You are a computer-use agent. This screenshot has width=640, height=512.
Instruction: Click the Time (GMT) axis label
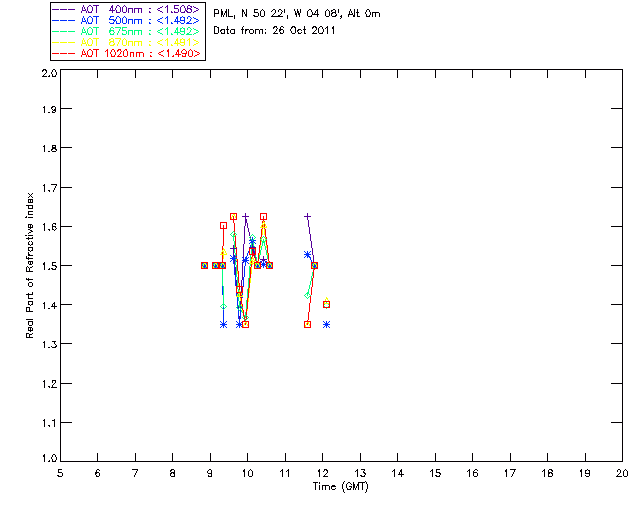click(x=341, y=487)
